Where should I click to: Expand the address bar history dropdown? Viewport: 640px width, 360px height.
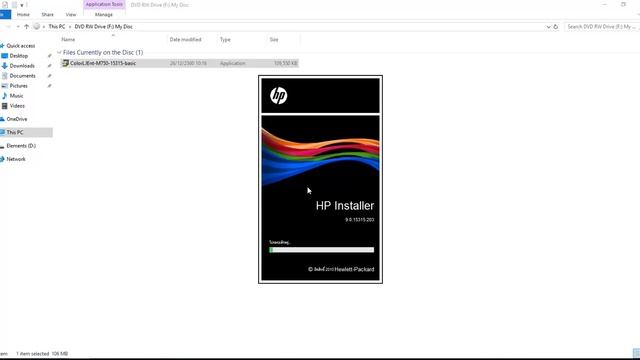(x=548, y=27)
